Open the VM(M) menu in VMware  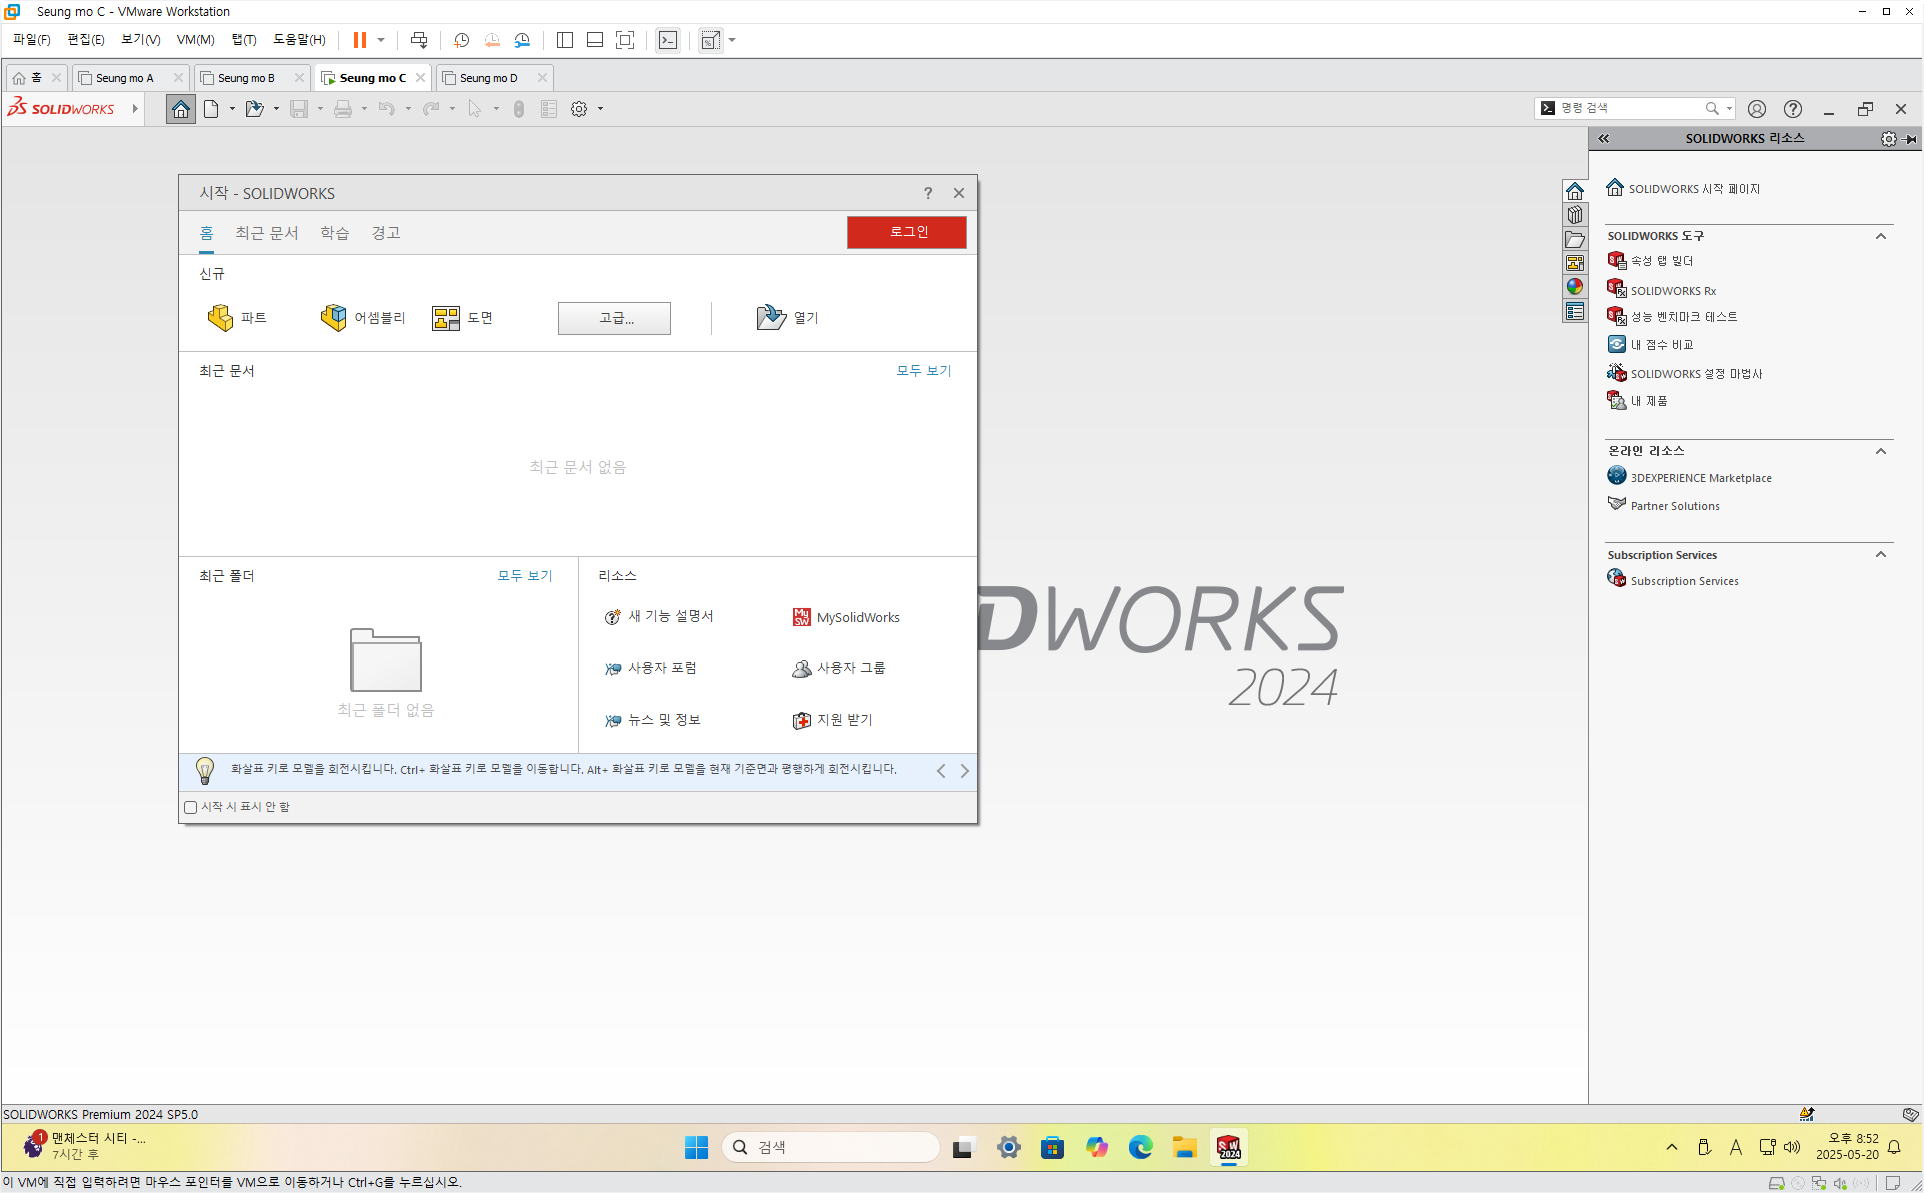click(195, 40)
